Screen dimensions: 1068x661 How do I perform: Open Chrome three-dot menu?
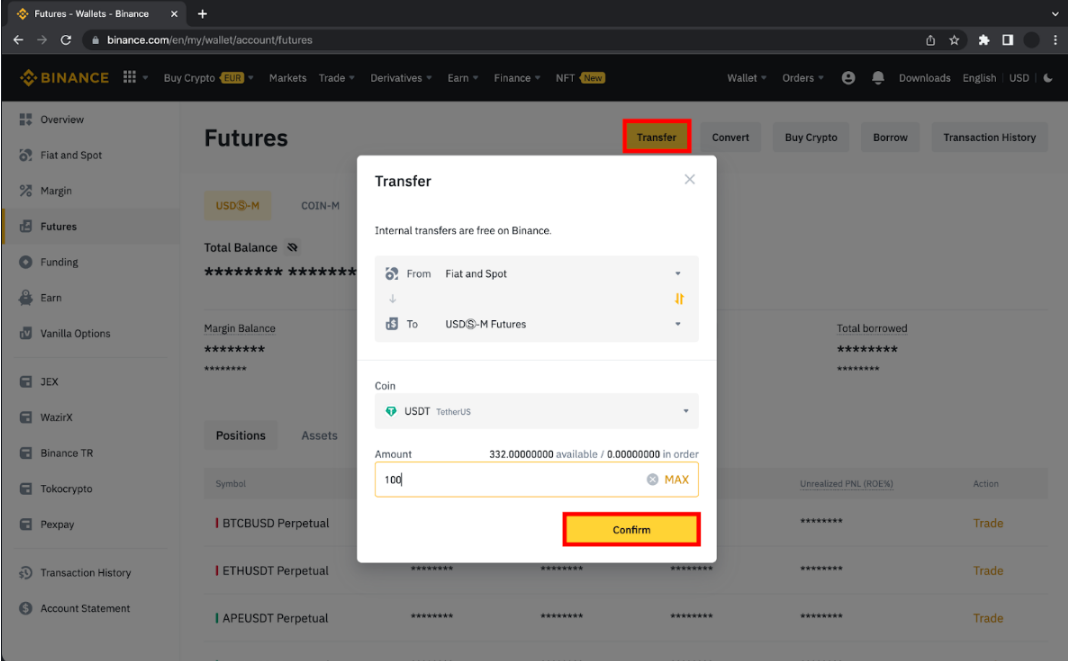tap(1055, 40)
